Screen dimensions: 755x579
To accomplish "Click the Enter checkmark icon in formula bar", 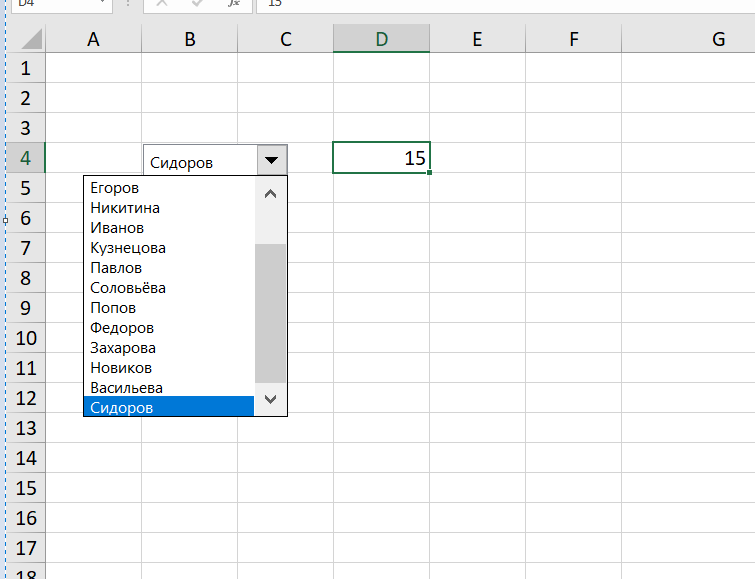I will coord(197,4).
